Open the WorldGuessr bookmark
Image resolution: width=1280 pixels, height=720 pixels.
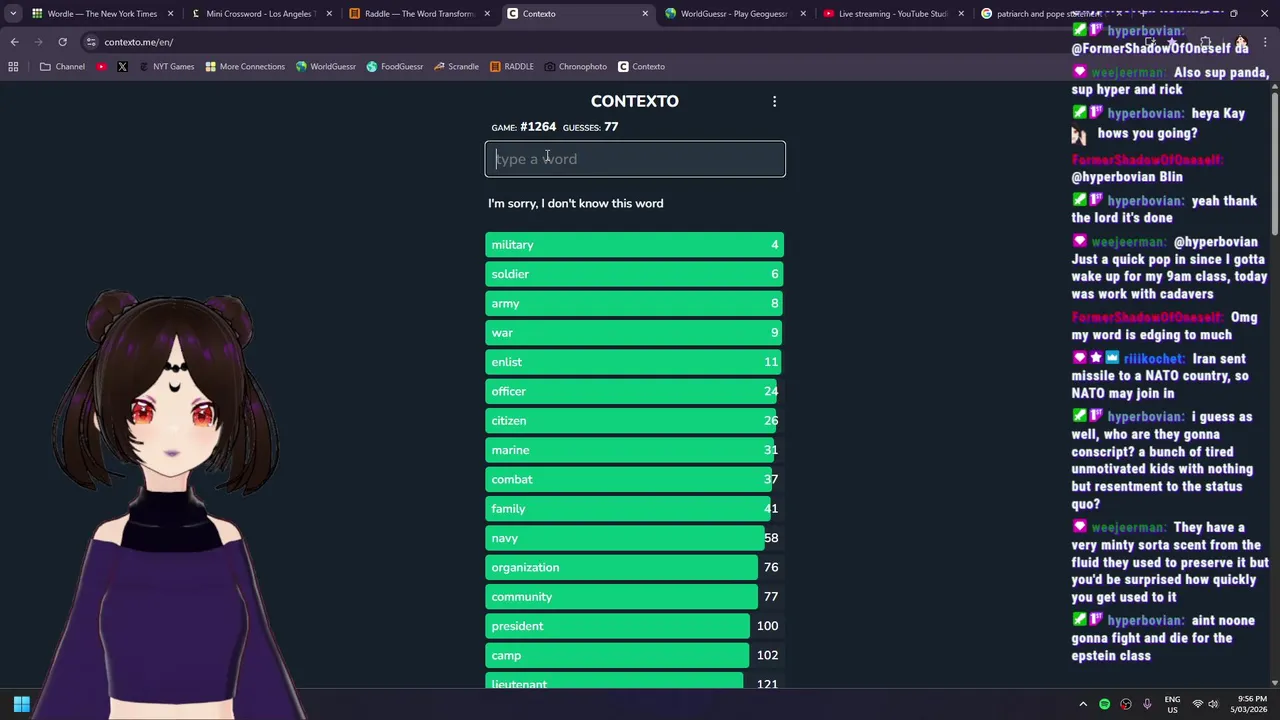pyautogui.click(x=326, y=67)
